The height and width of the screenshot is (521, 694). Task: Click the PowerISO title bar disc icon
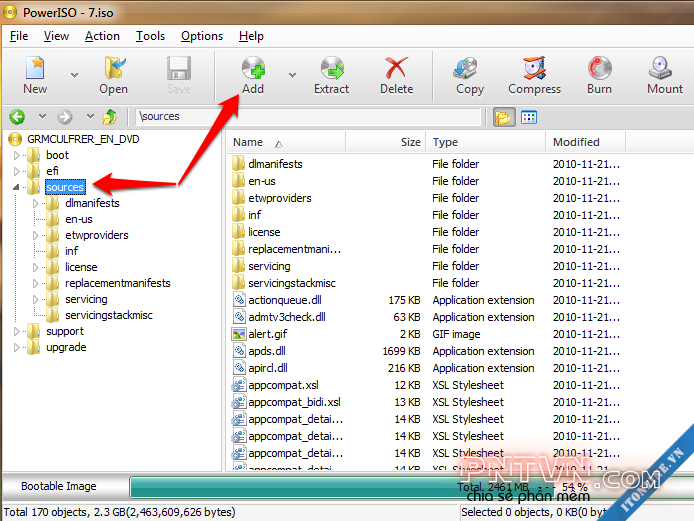pos(10,12)
